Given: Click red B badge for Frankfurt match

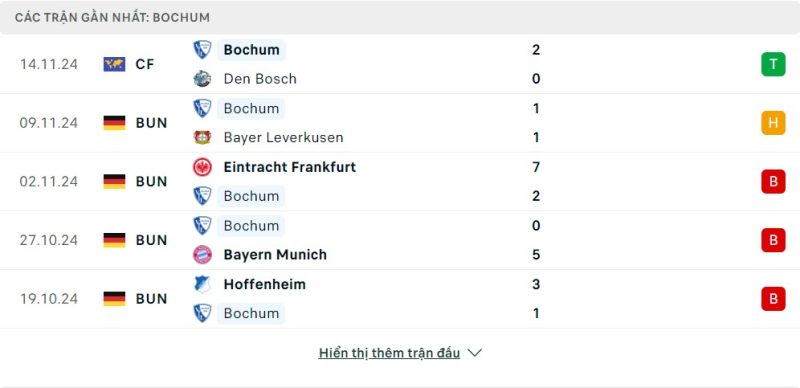Looking at the screenshot, I should click(773, 182).
